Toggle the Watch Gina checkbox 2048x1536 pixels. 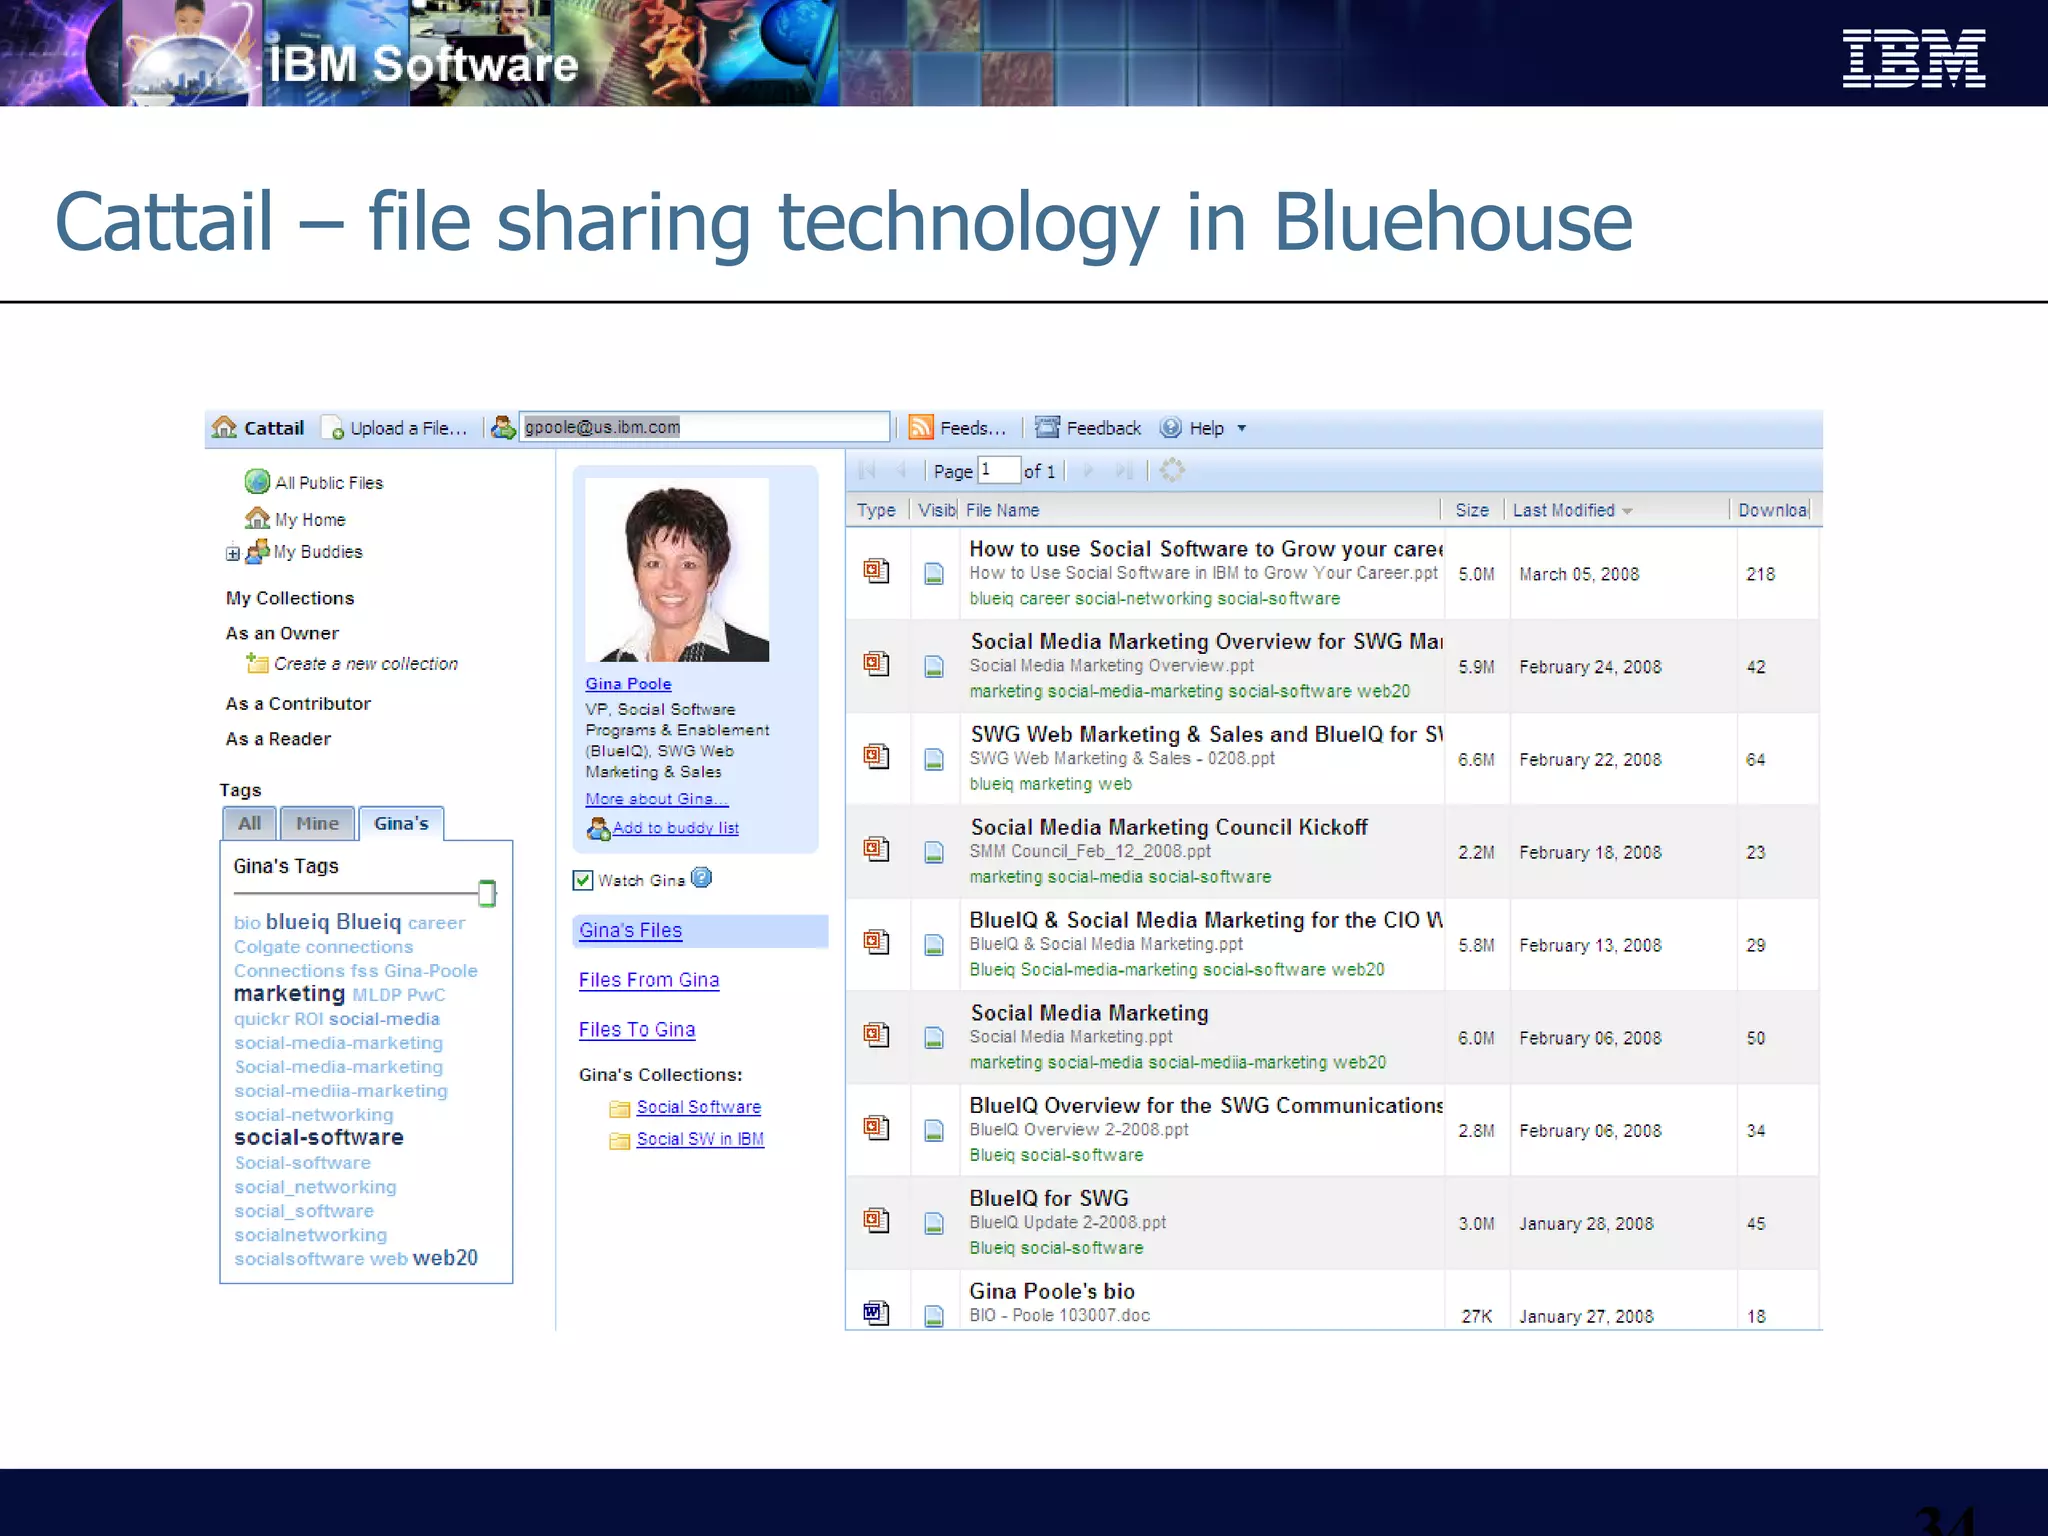click(x=583, y=880)
